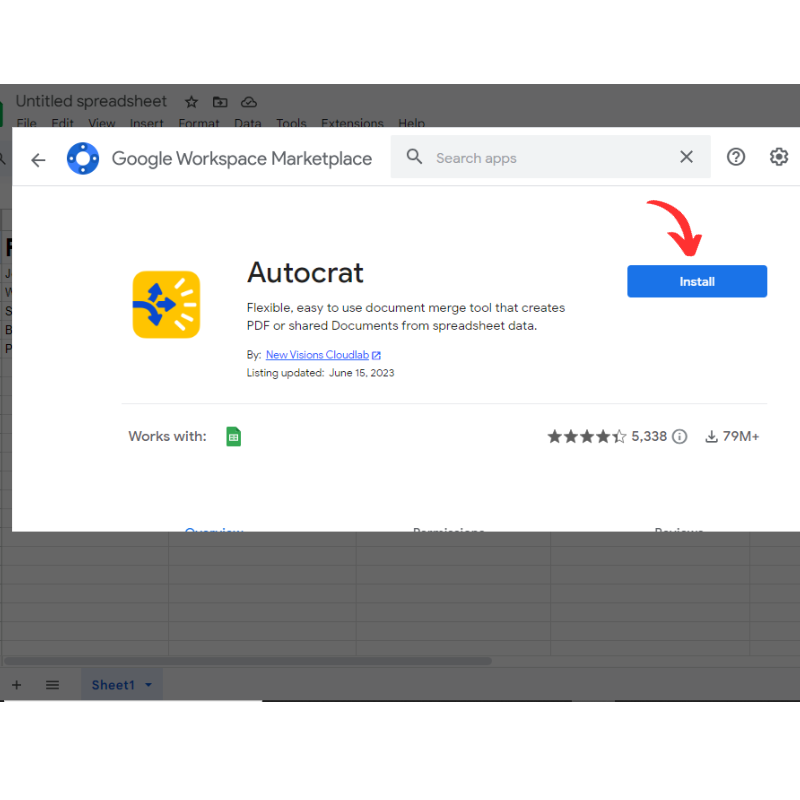This screenshot has height=800, width=800.
Task: Click the Autocrat description text
Action: (x=406, y=317)
